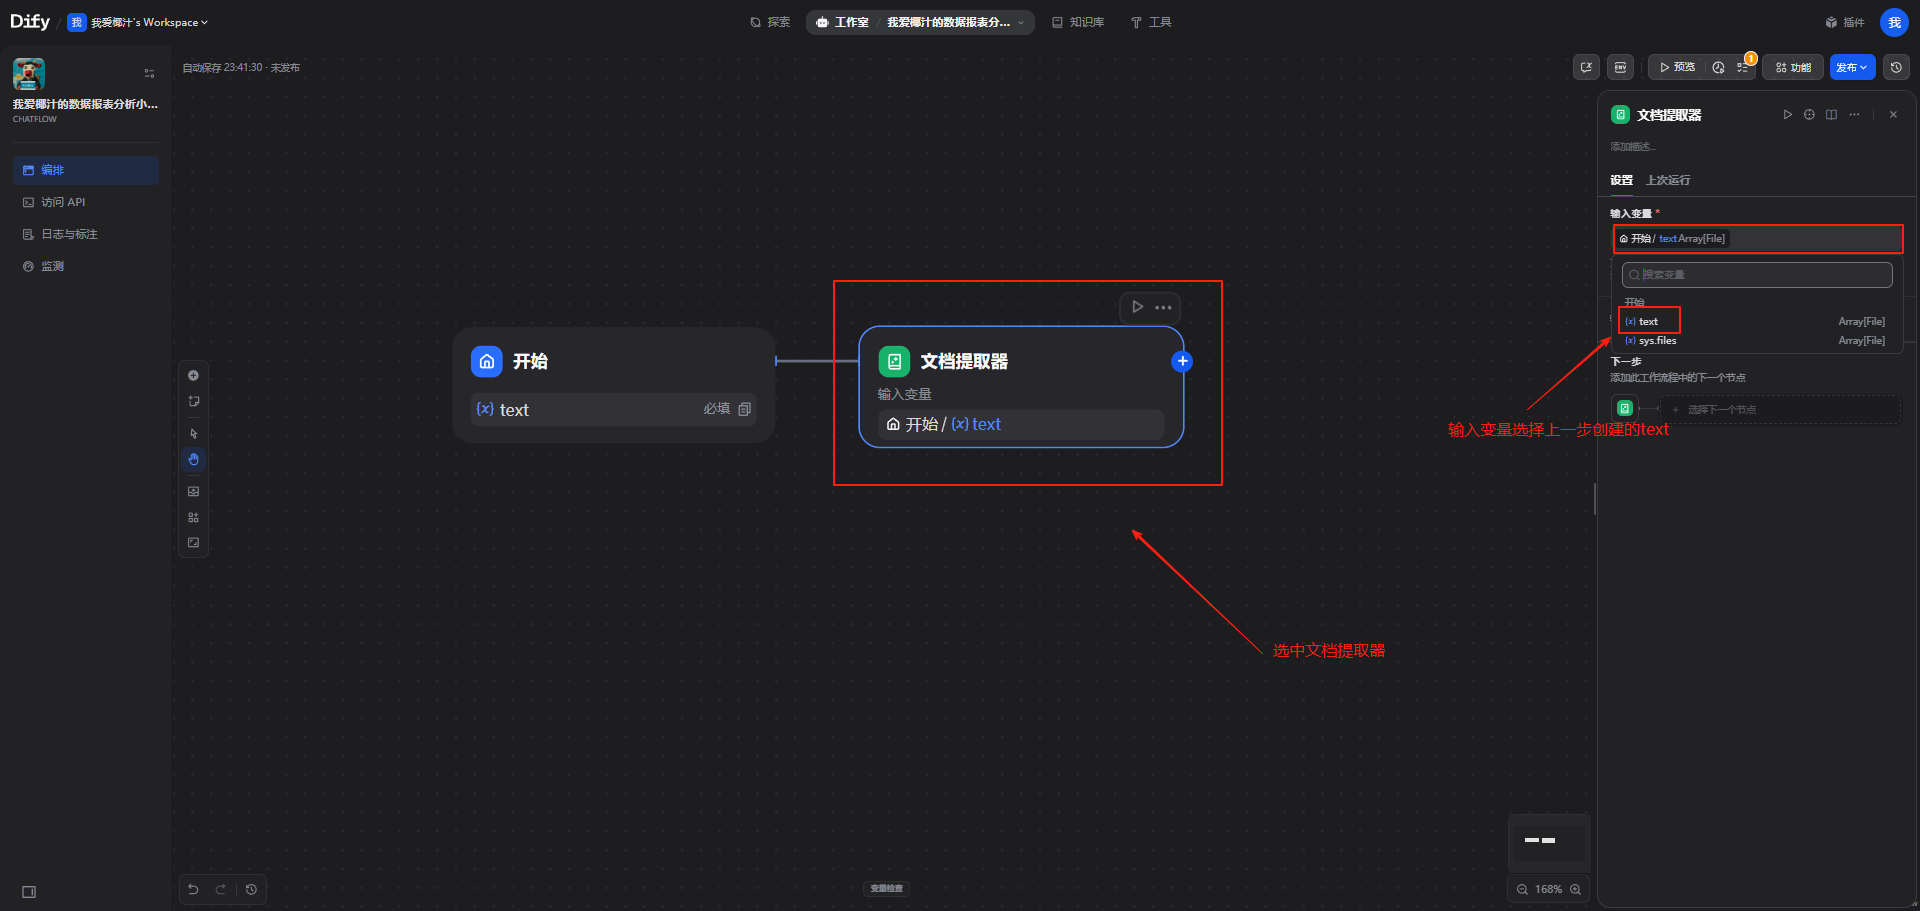Open the 168% zoom level menu

[x=1548, y=889]
